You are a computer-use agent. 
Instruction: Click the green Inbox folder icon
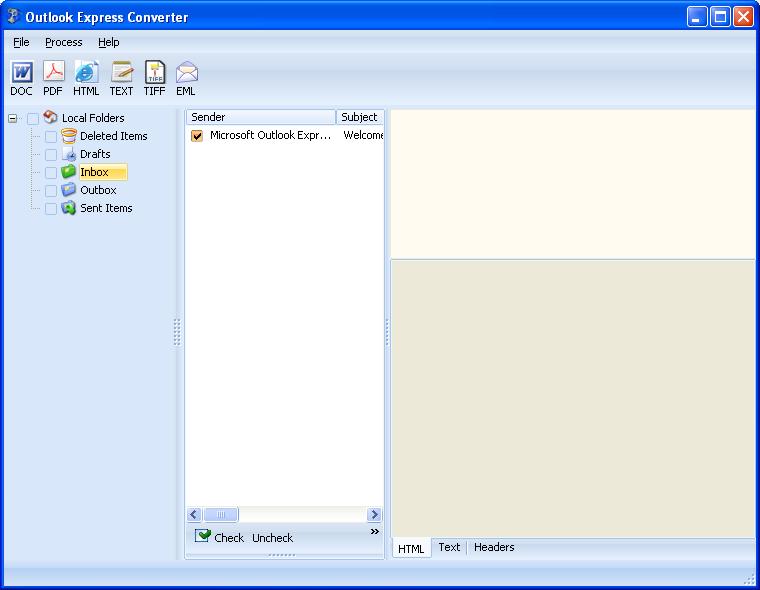(x=69, y=172)
